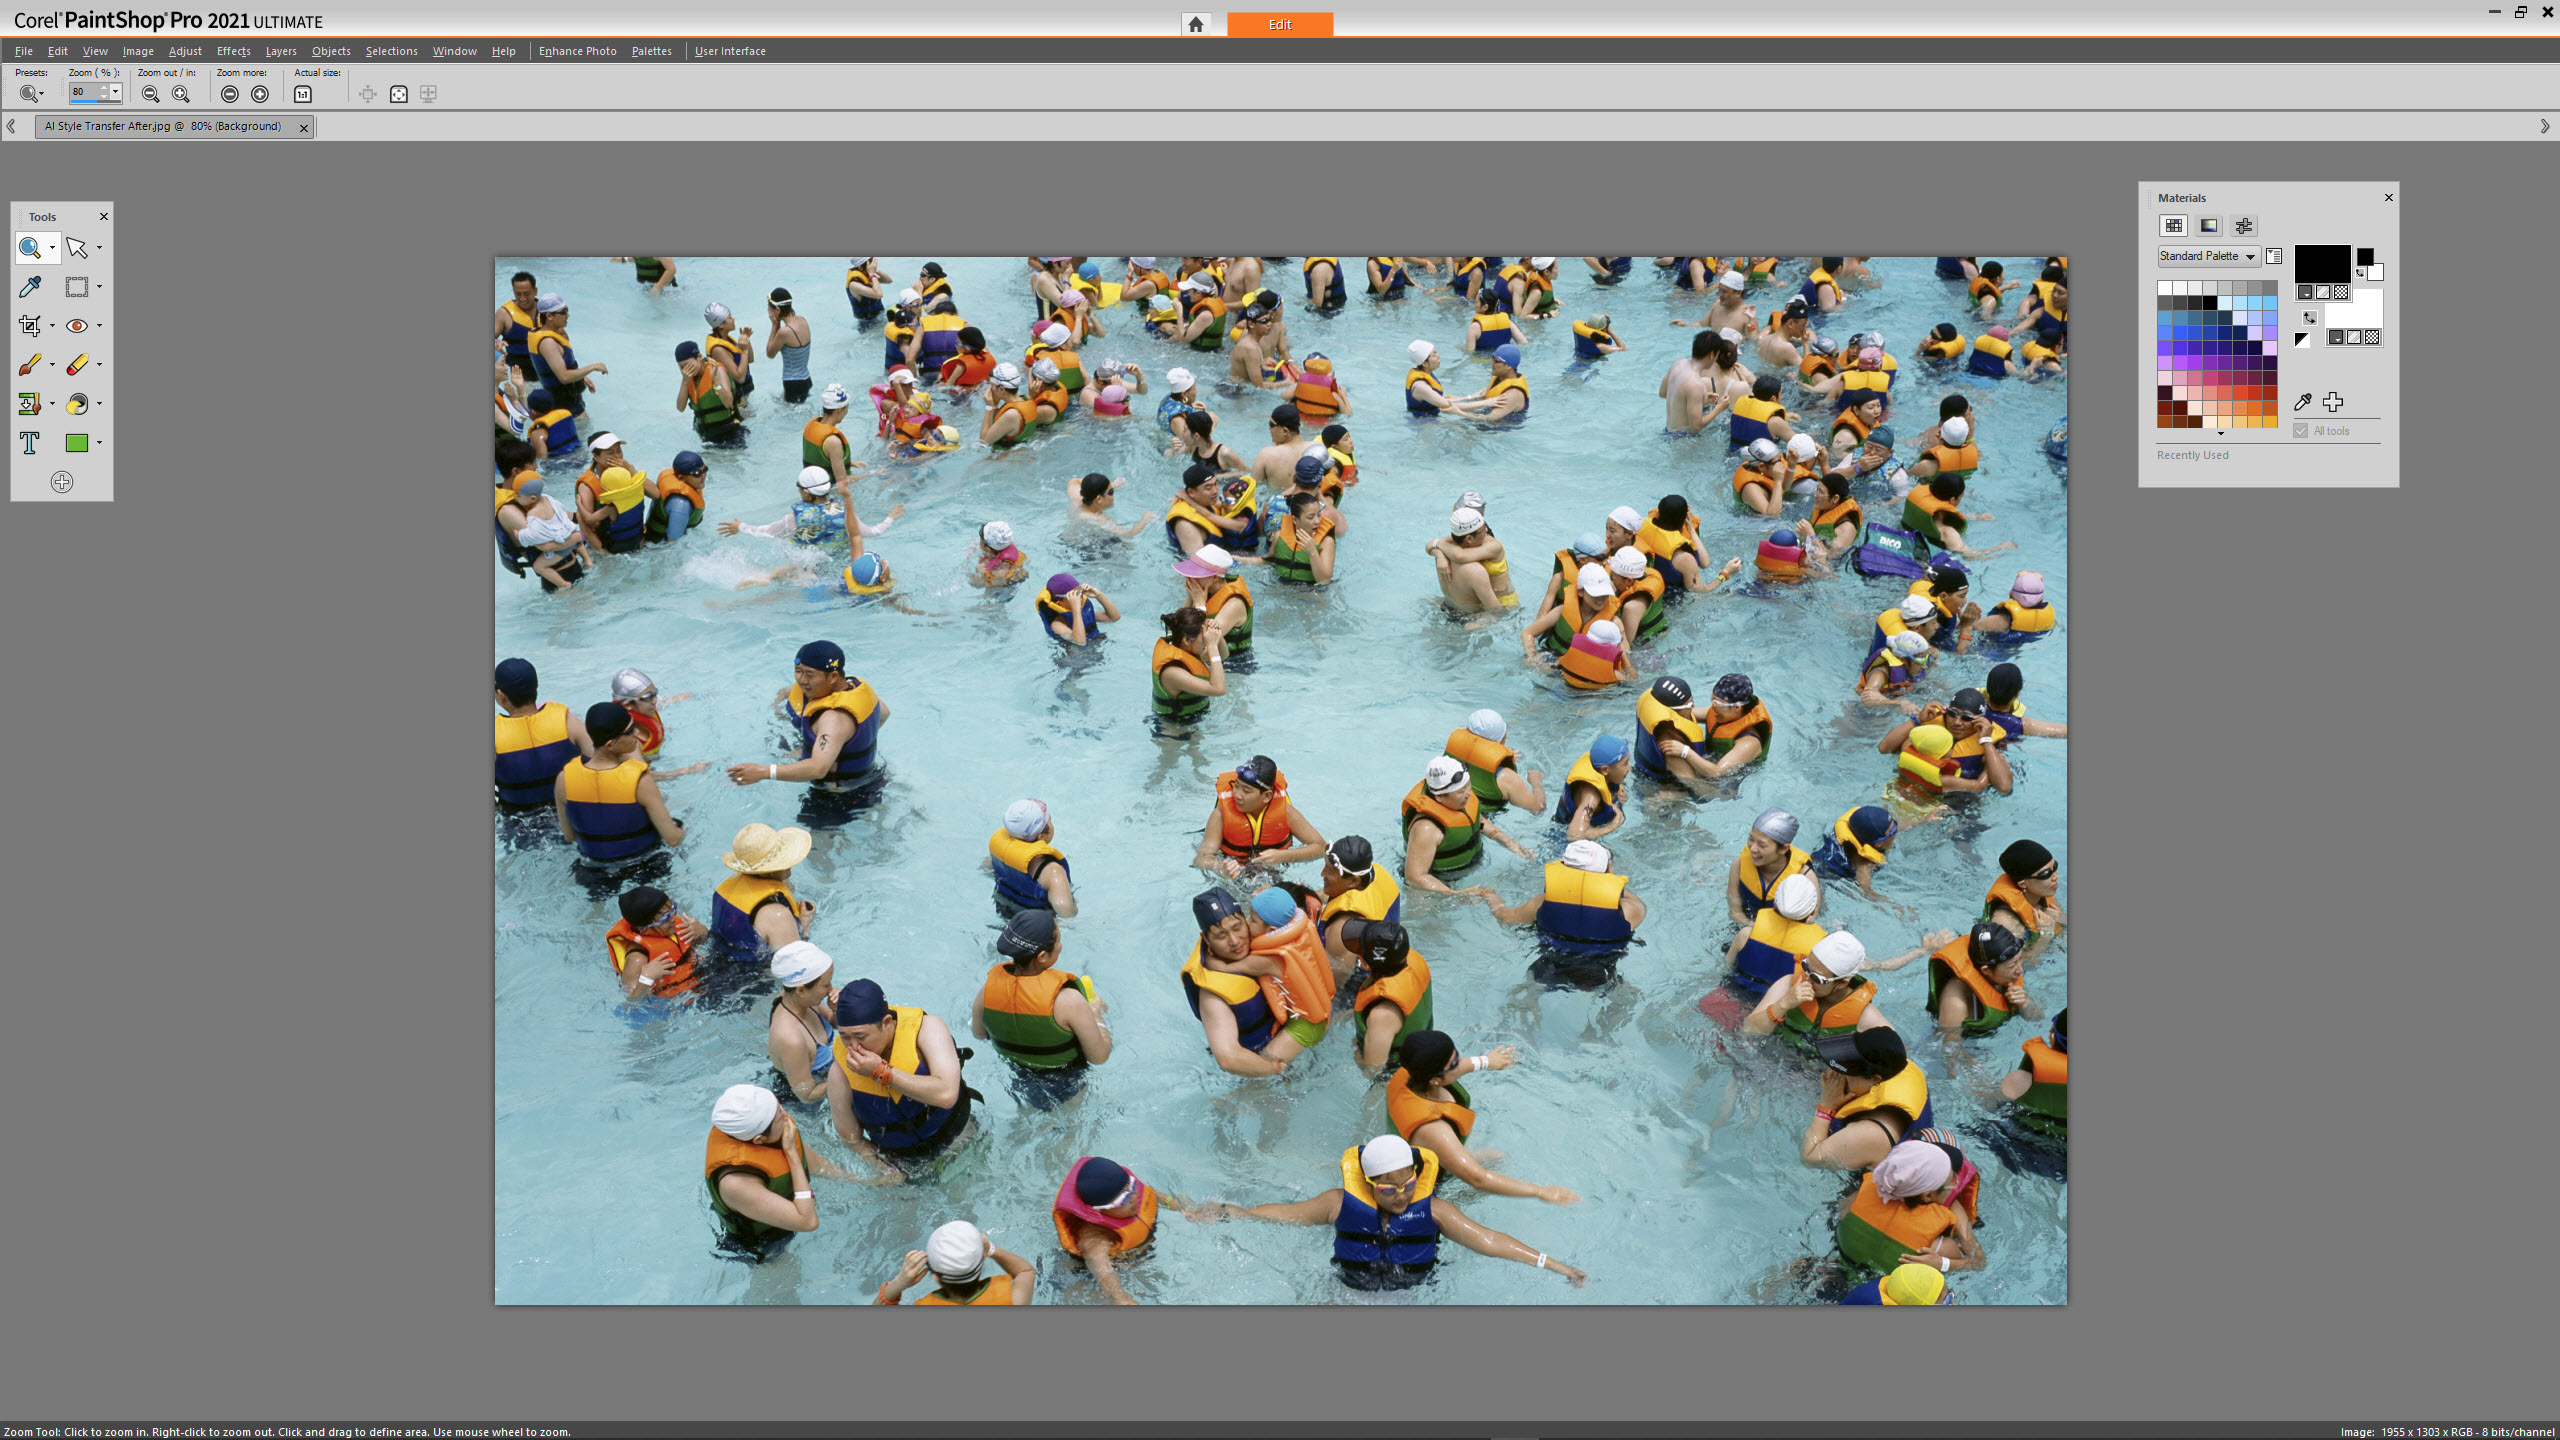The width and height of the screenshot is (2560, 1440).
Task: Click the Zoom tool
Action: click(30, 246)
